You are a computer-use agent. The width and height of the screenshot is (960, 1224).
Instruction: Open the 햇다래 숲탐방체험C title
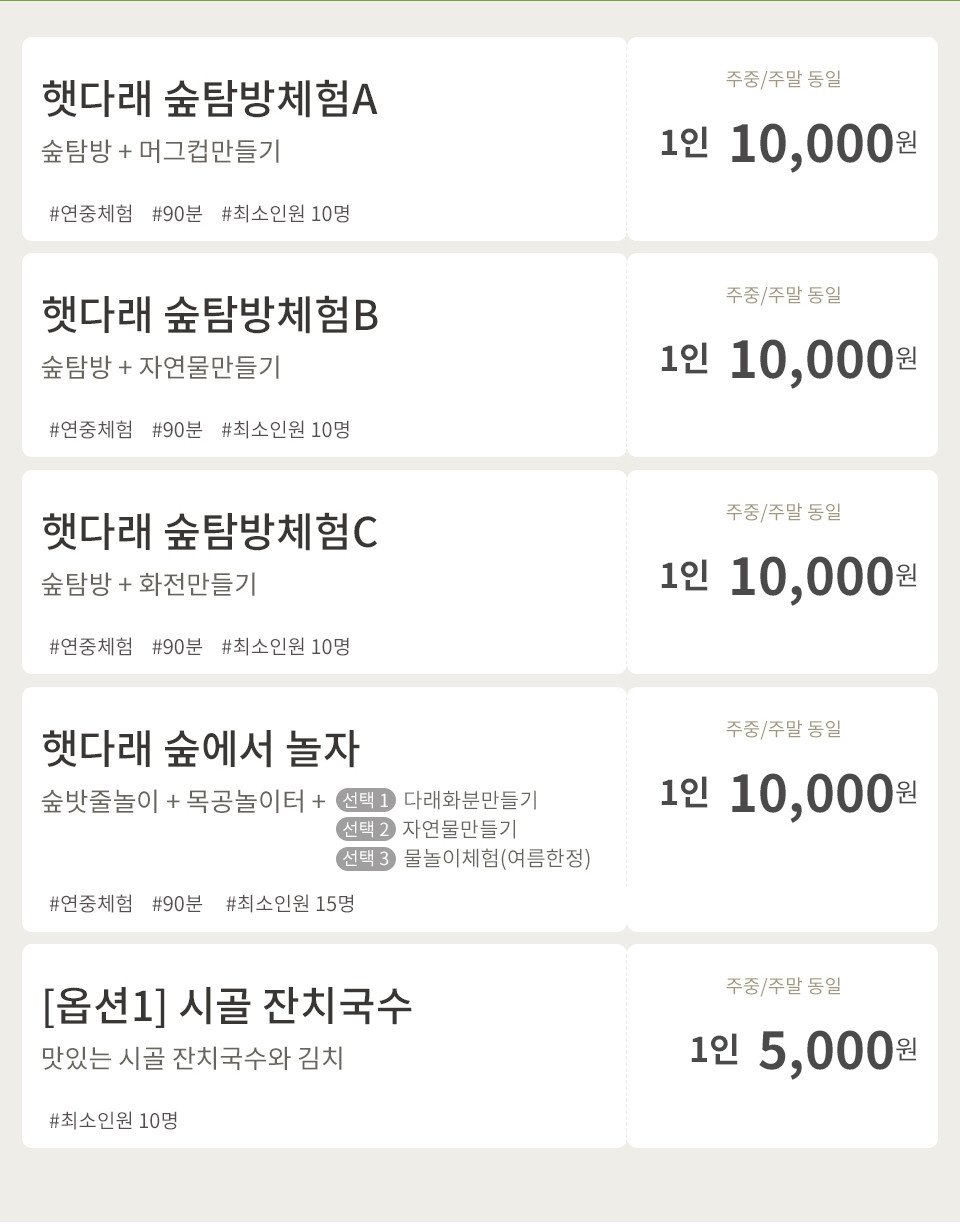pyautogui.click(x=209, y=531)
